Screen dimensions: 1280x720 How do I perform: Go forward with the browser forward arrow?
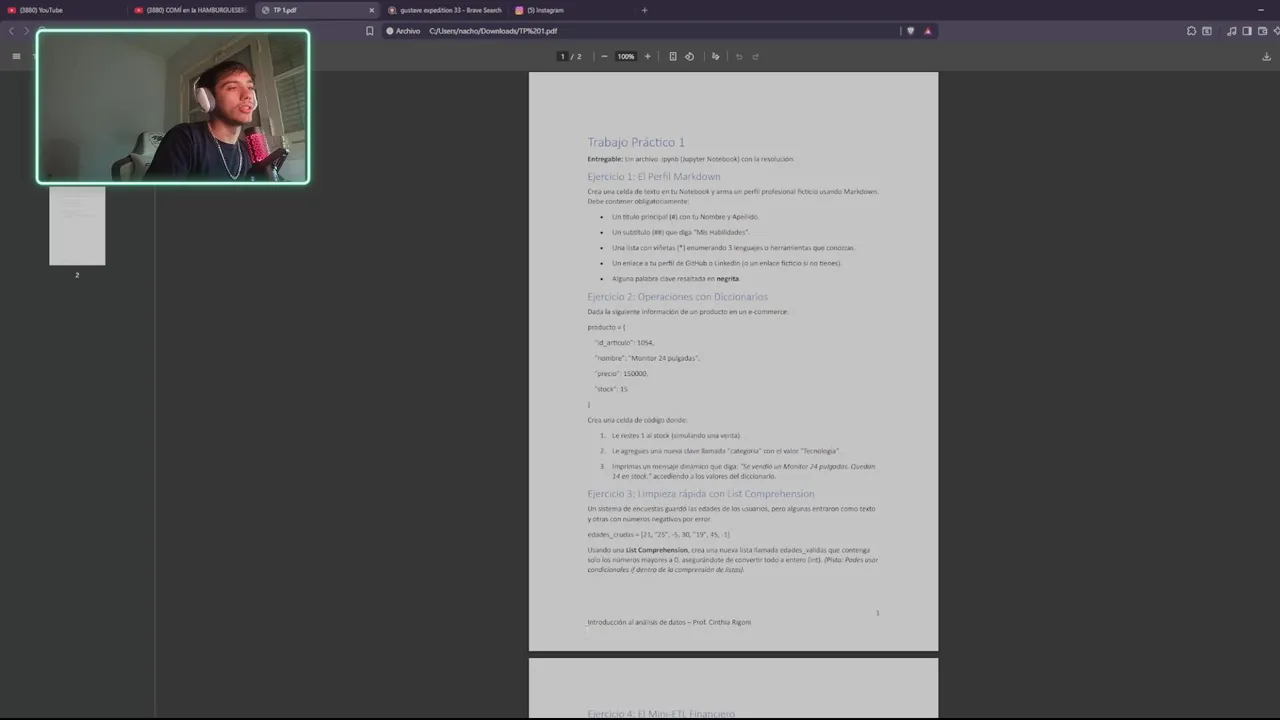click(x=26, y=31)
